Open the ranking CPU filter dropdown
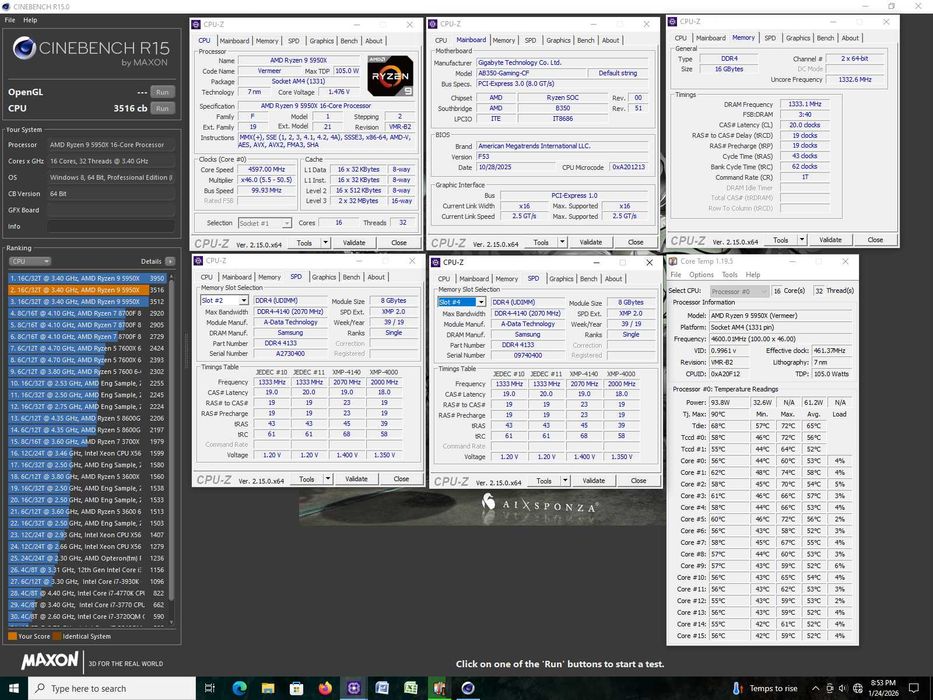The image size is (933, 700). click(30, 261)
